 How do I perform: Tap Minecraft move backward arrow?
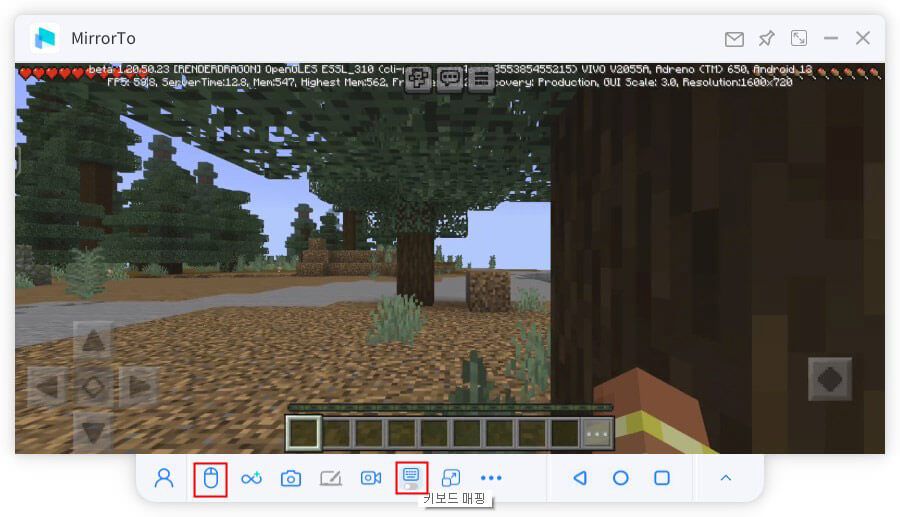click(x=93, y=433)
